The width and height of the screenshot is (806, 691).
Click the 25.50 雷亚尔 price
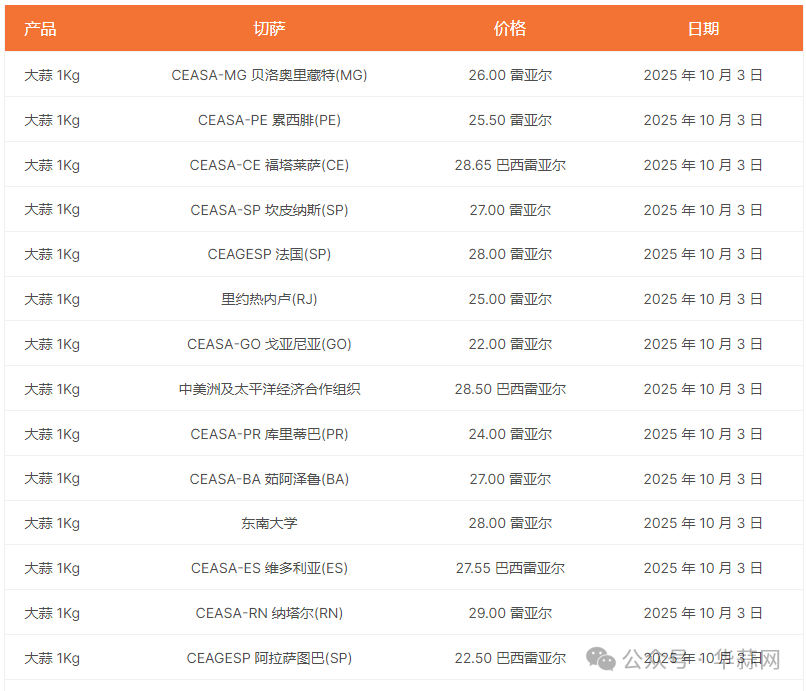[510, 120]
